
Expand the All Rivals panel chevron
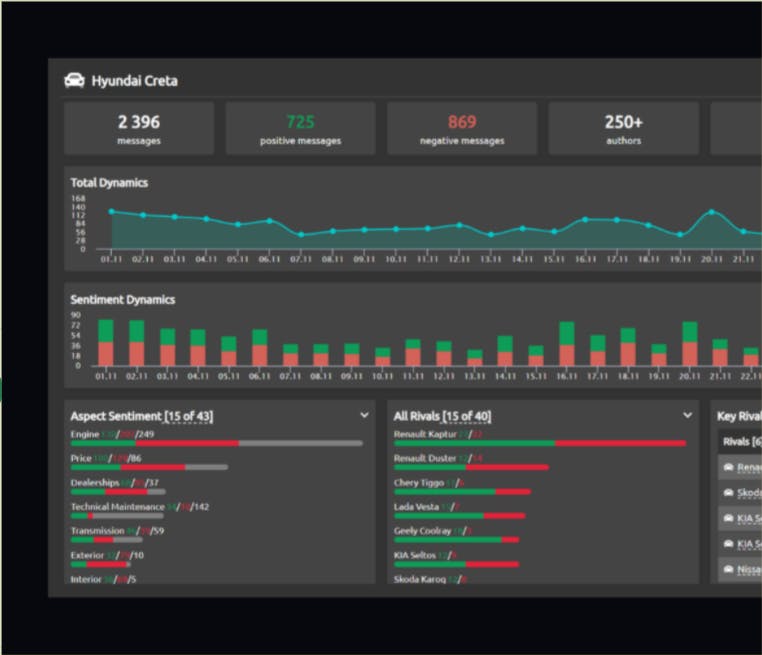(x=687, y=415)
